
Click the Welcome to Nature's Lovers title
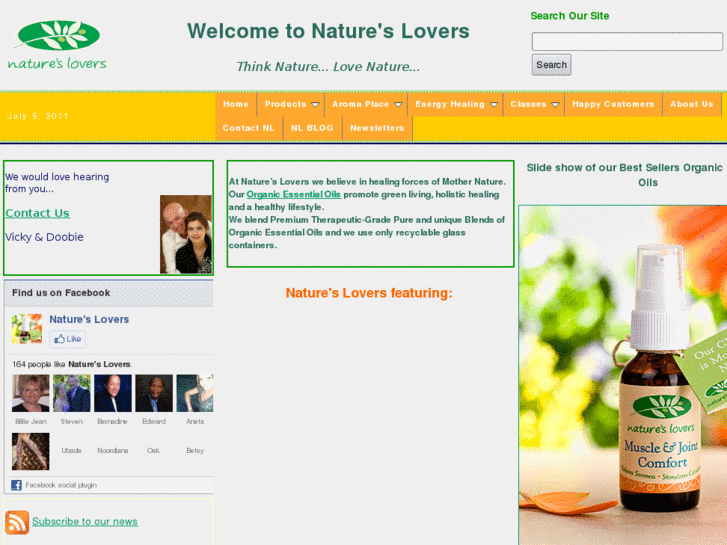328,31
